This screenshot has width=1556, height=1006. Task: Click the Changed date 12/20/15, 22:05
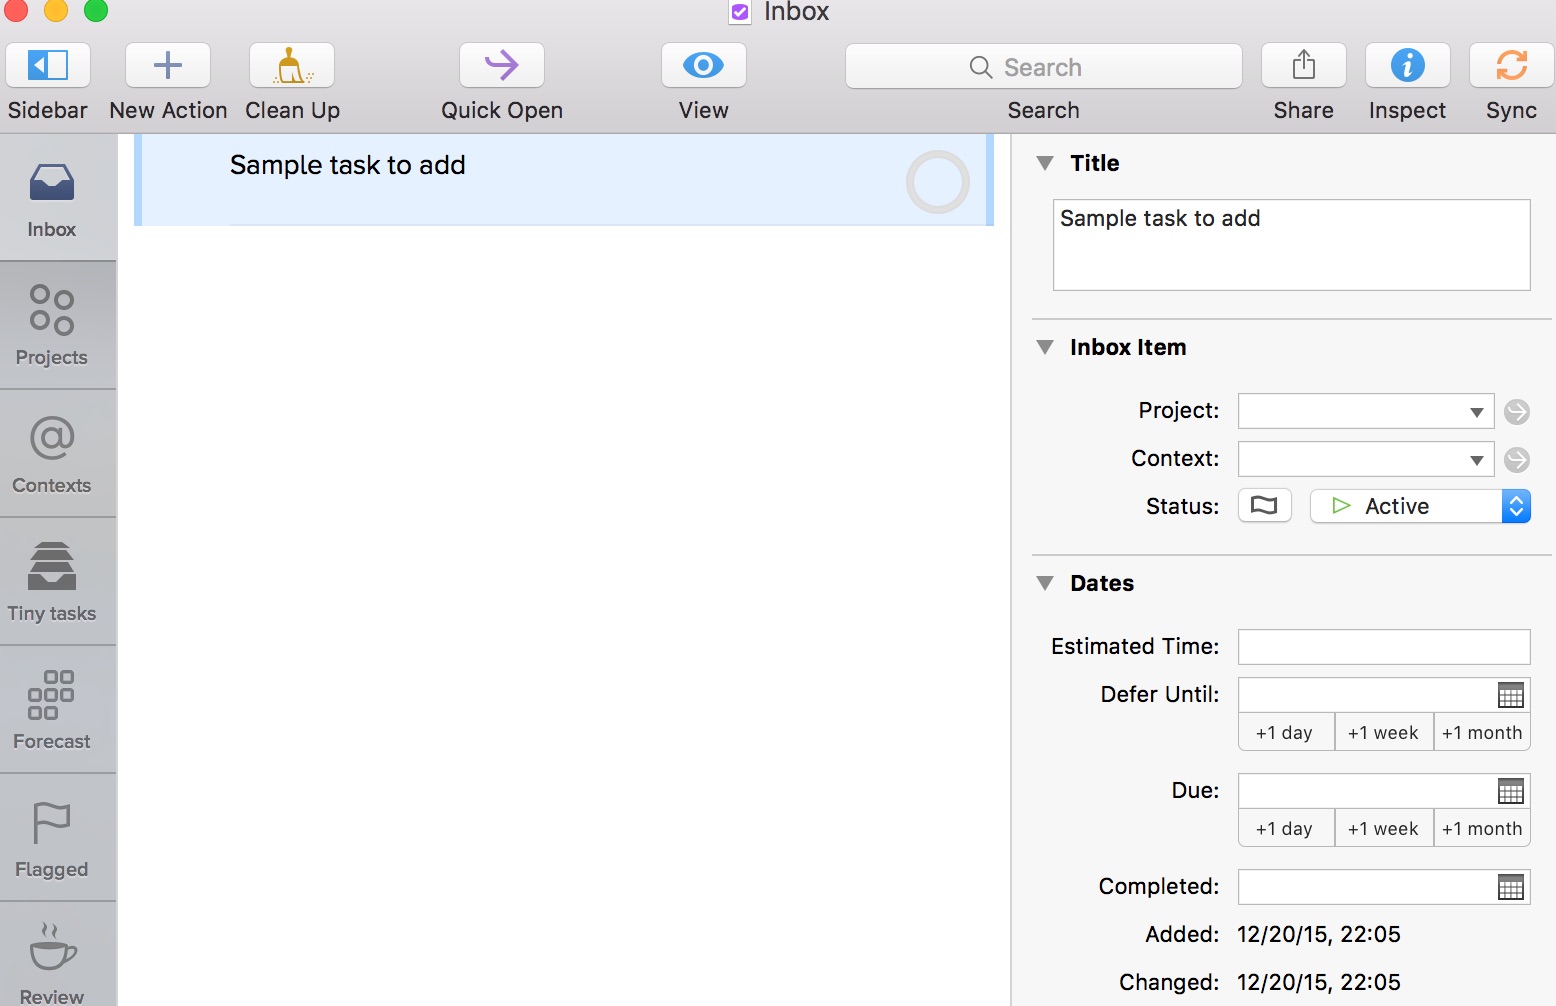click(1319, 983)
